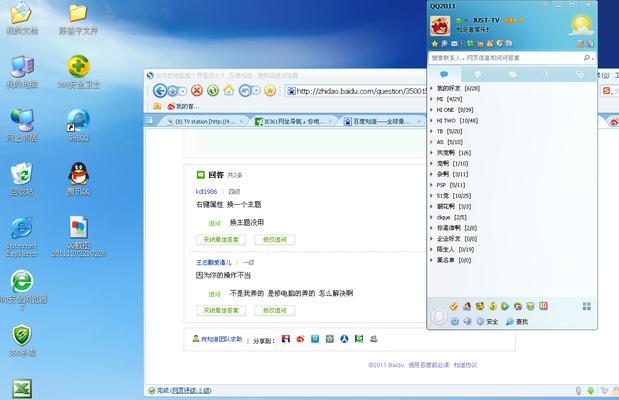This screenshot has height=400, width=619.
Task: Adopt kdl1986's answer as best answer
Action: [221, 240]
